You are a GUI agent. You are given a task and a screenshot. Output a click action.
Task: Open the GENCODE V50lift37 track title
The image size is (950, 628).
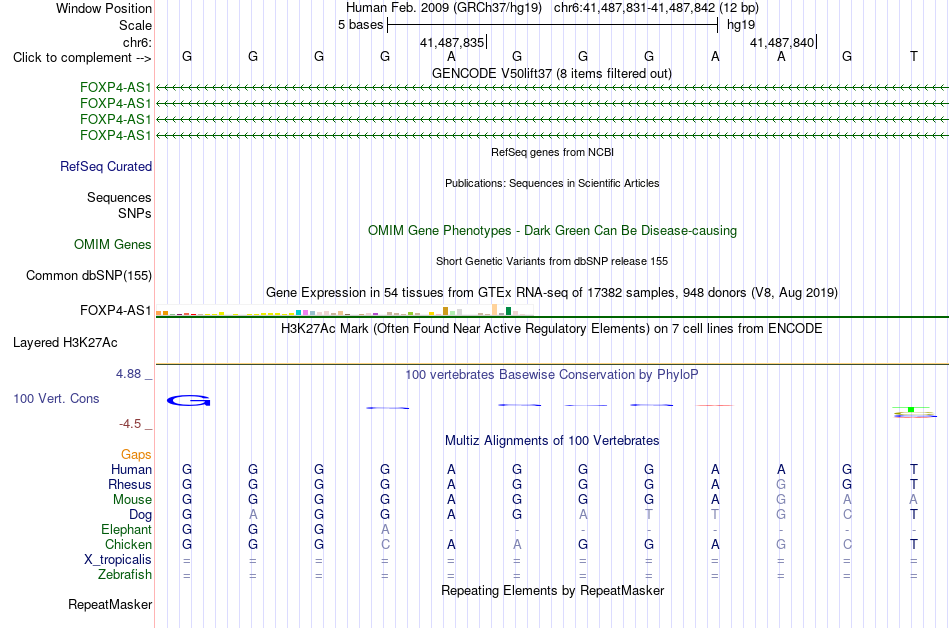pos(552,73)
